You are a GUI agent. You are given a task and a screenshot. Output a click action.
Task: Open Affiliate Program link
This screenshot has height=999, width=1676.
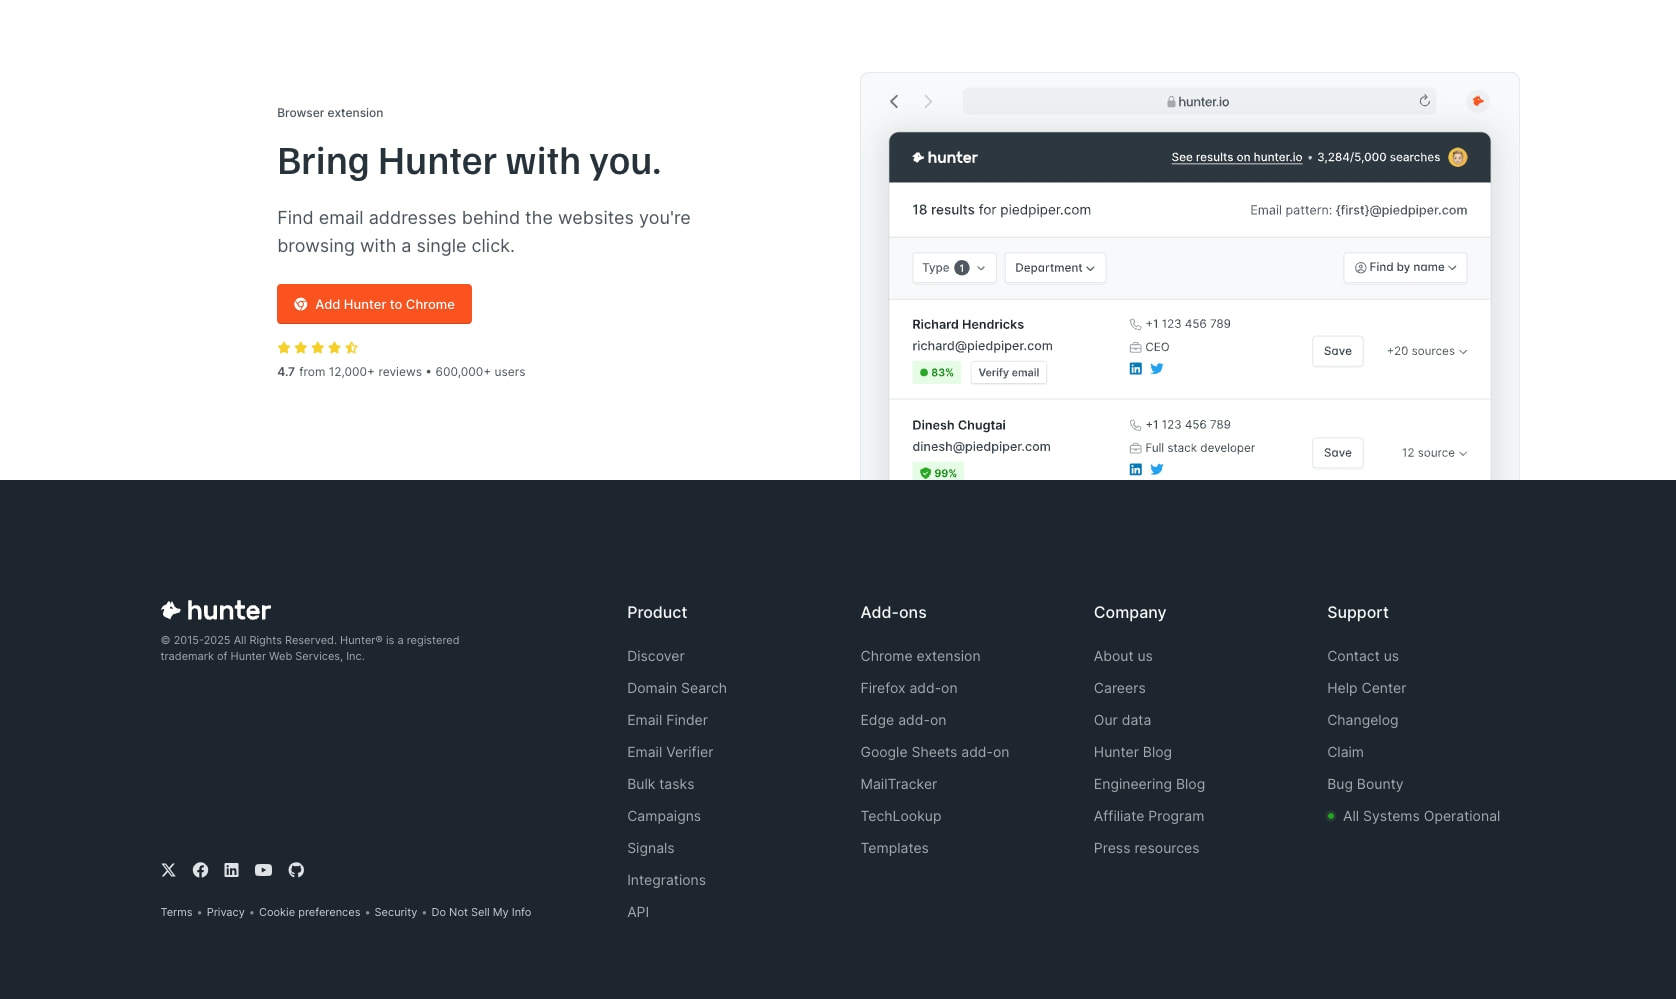[x=1149, y=816]
